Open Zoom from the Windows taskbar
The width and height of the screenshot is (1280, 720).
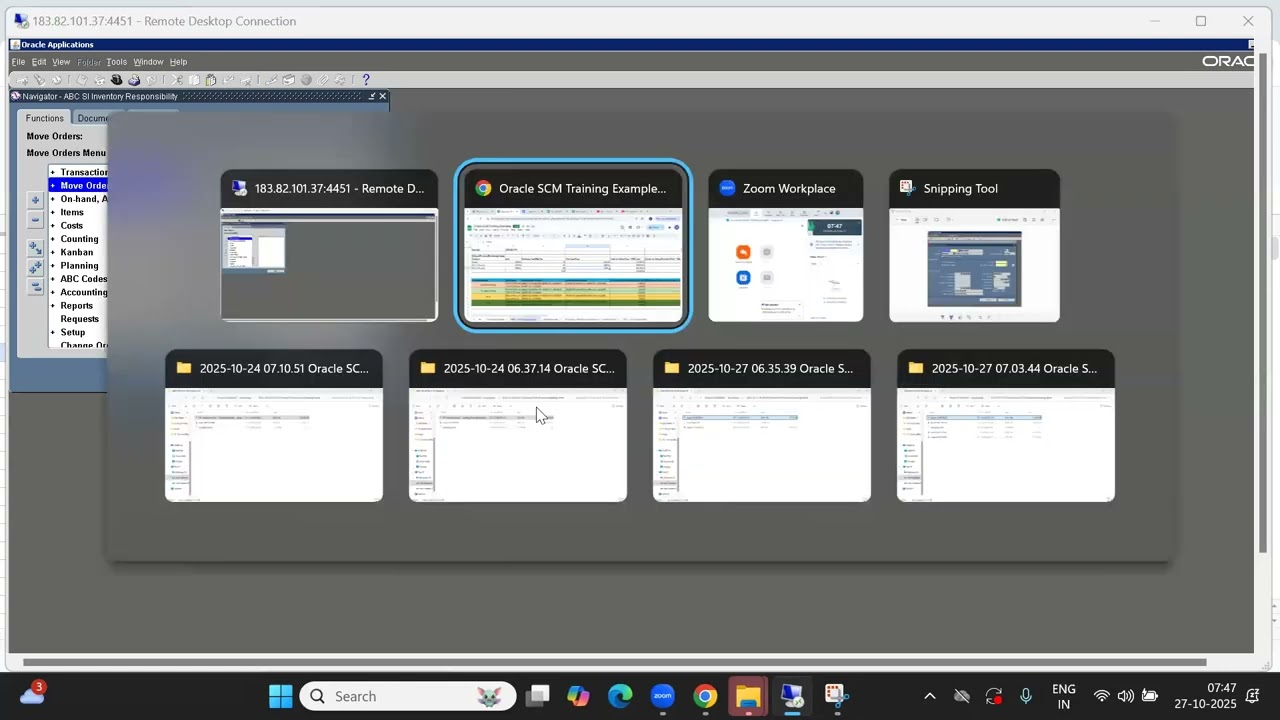(x=662, y=696)
